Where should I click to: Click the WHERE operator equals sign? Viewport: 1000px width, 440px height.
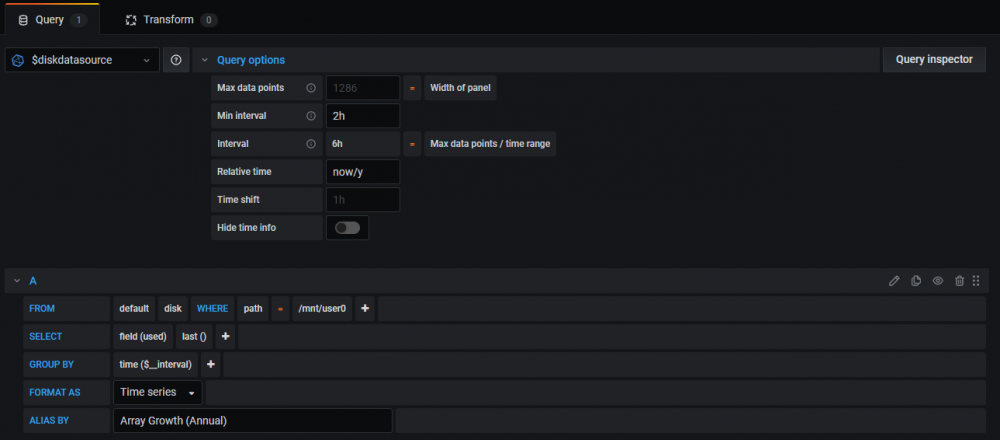point(280,309)
